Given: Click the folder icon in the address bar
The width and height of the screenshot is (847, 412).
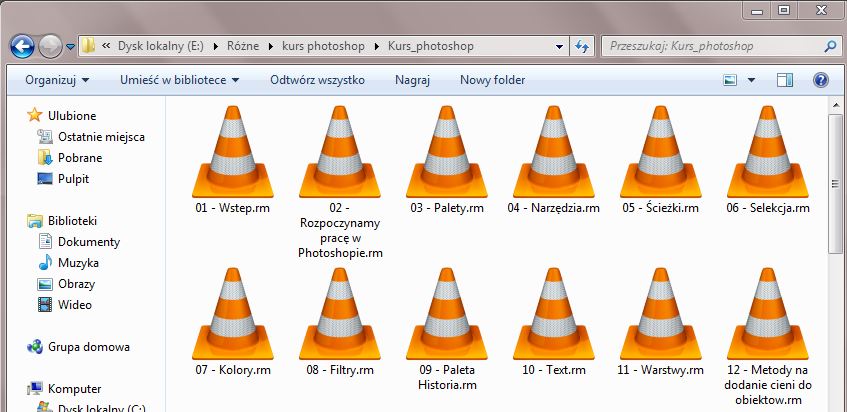Looking at the screenshot, I should click(88, 46).
